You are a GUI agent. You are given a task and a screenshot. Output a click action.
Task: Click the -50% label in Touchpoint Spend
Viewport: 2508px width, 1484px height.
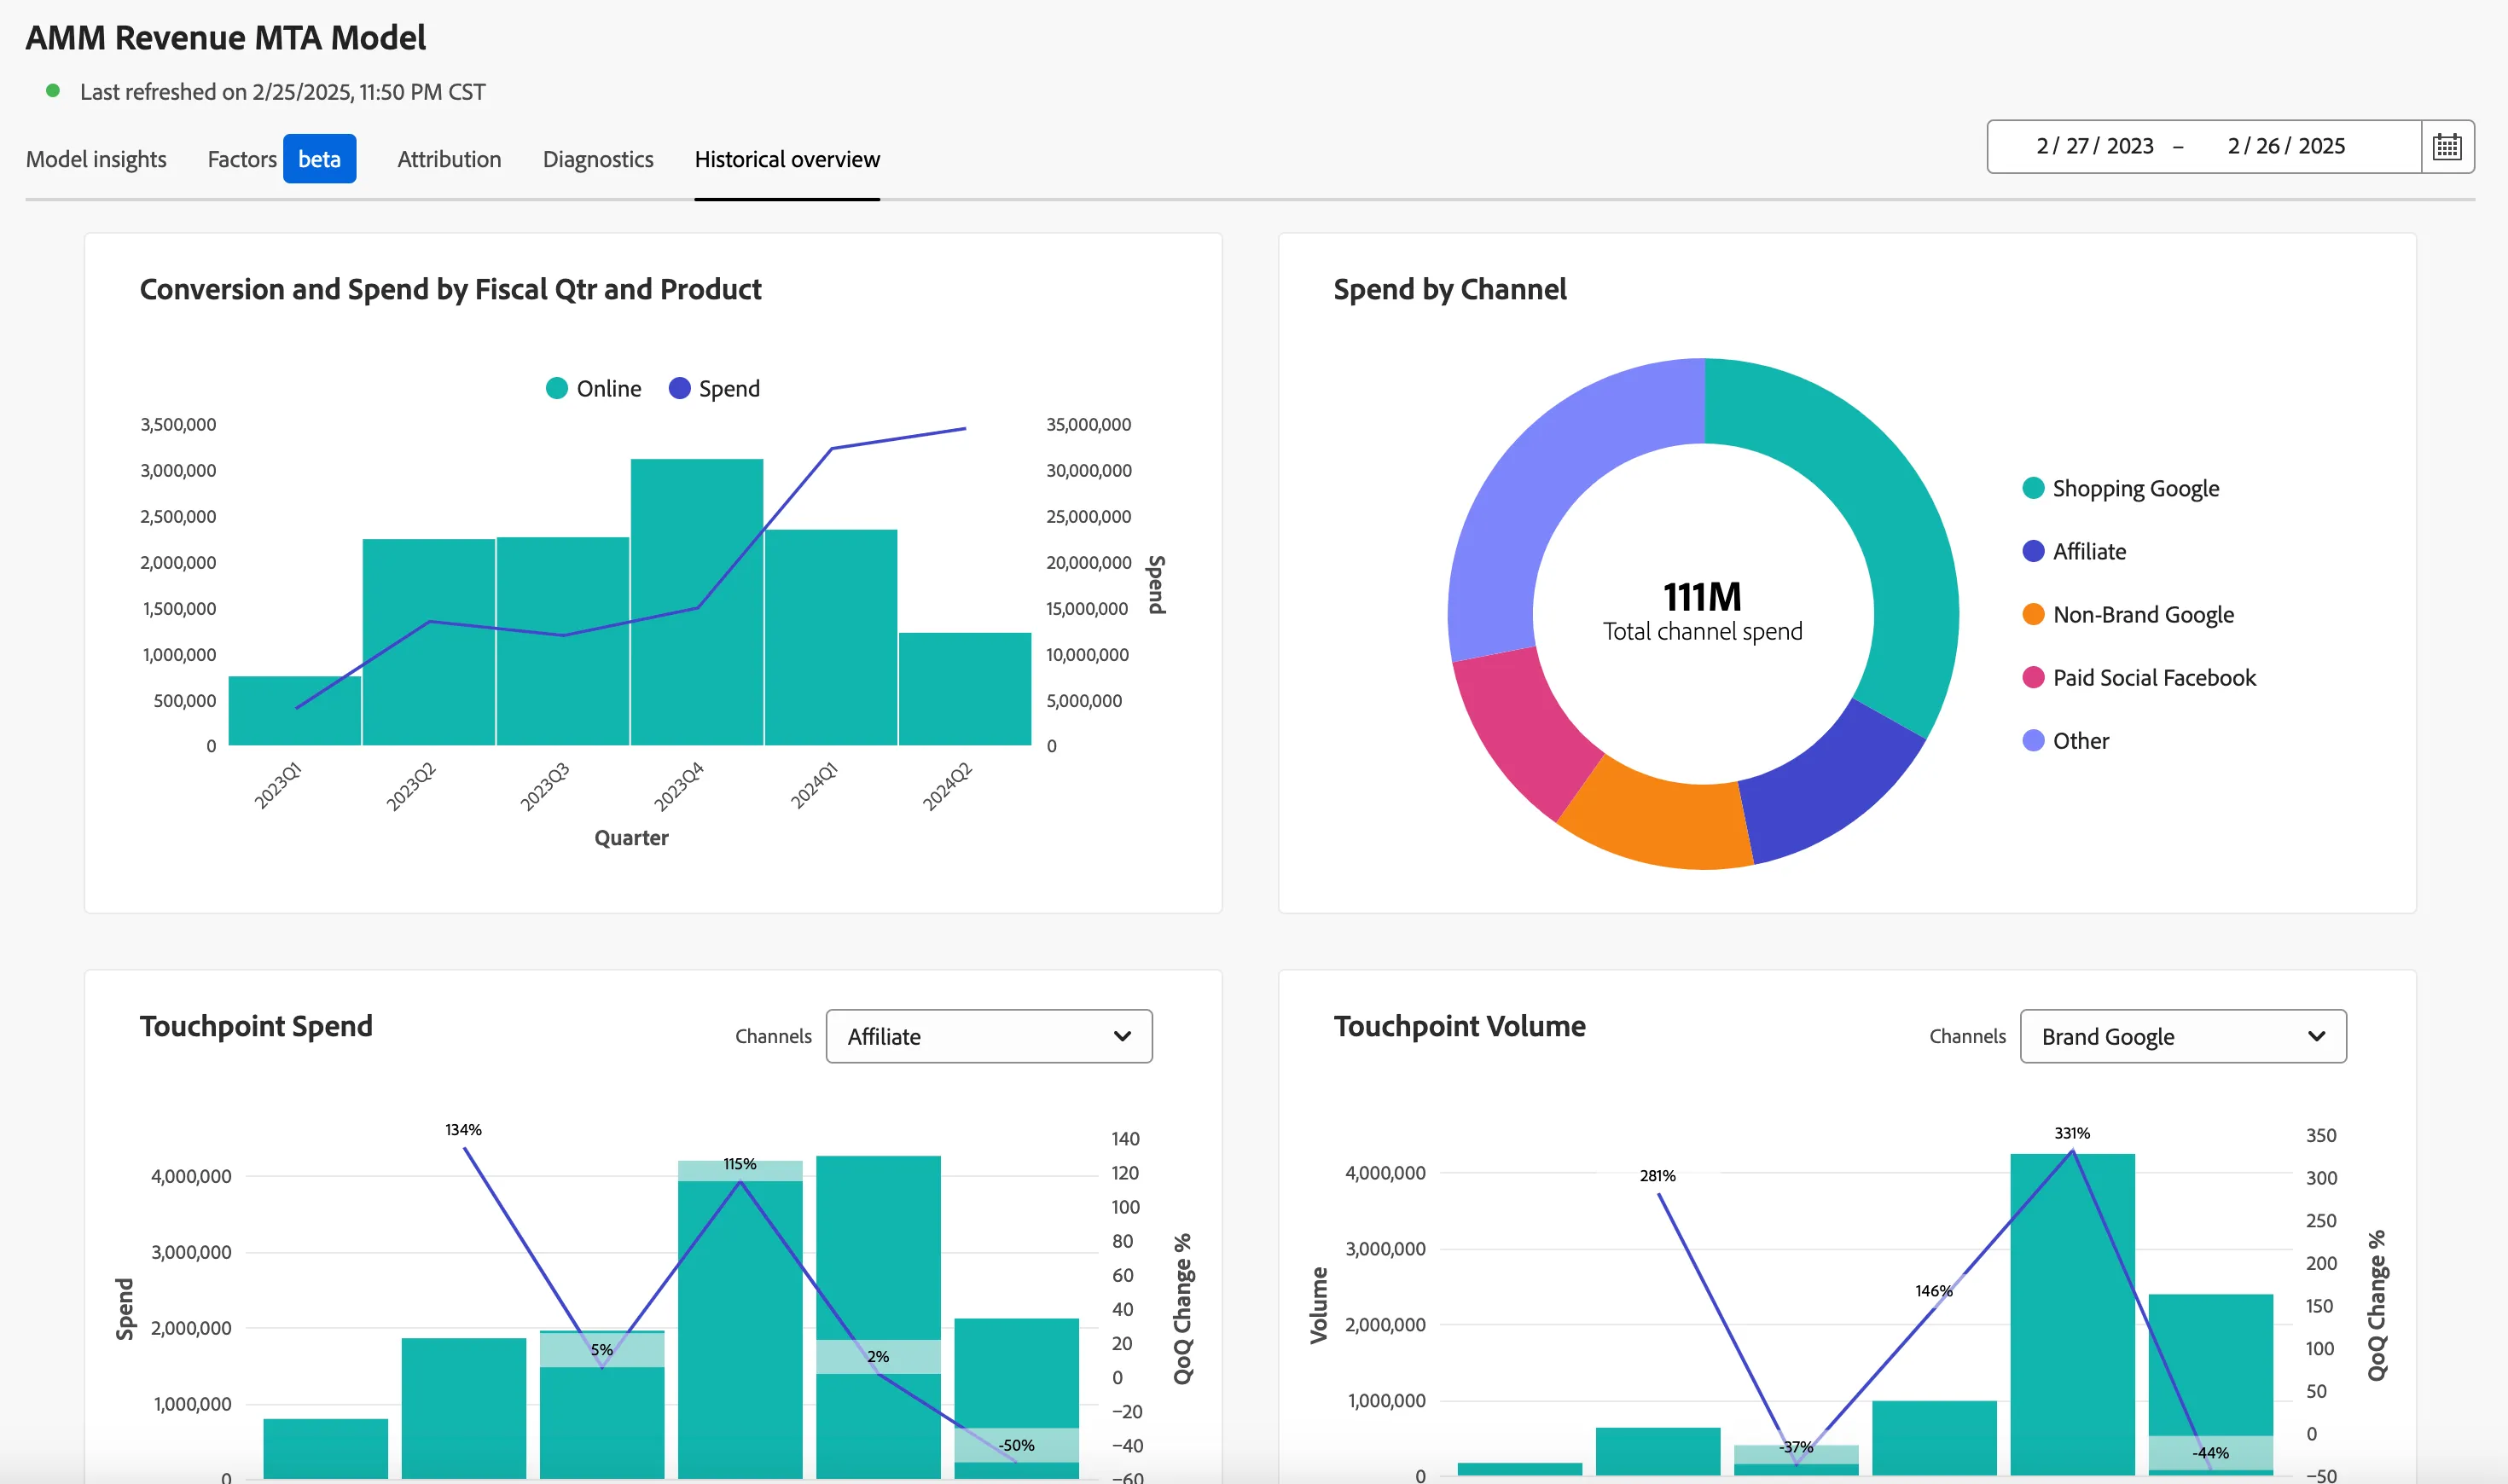[x=1016, y=1445]
